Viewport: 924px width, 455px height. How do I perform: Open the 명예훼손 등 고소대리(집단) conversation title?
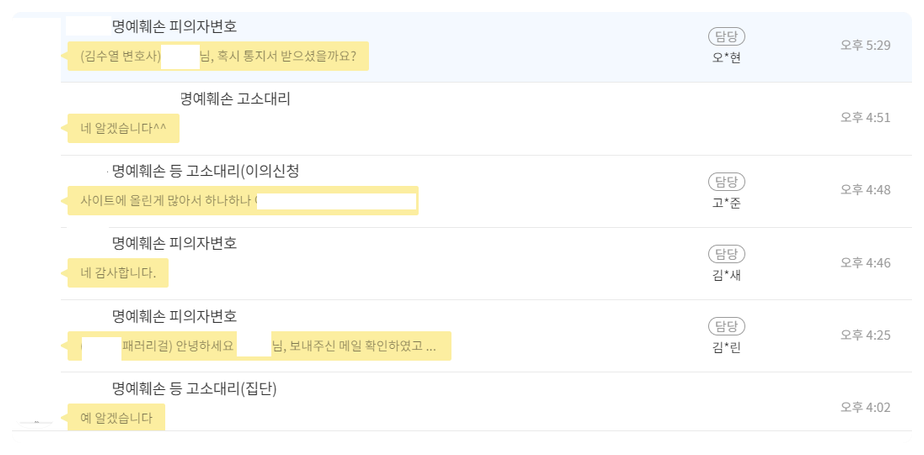[194, 388]
